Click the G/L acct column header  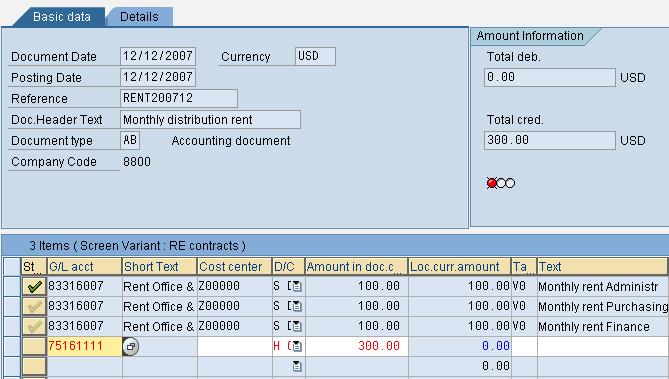tap(84, 267)
